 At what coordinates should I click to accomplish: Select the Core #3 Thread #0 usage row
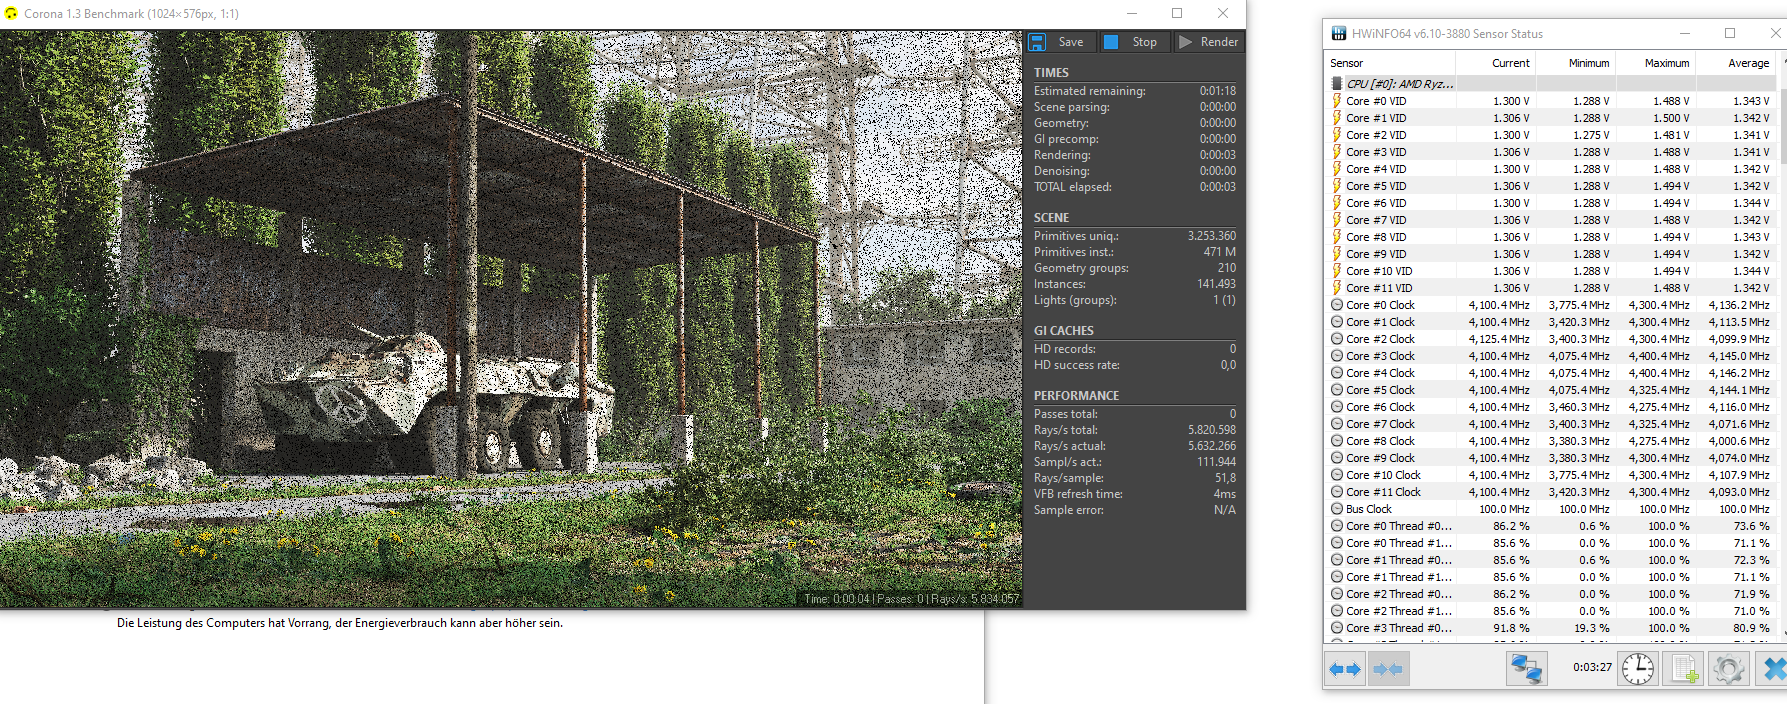(1550, 628)
